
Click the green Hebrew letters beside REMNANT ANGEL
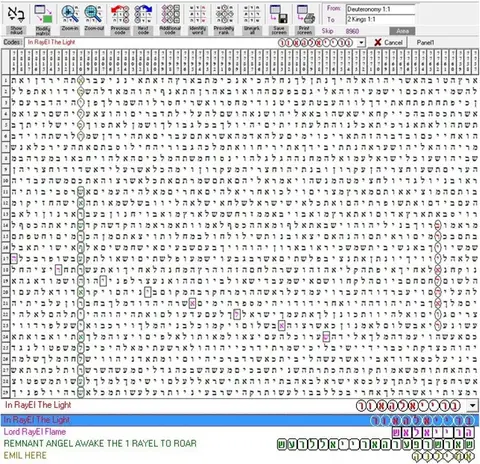[x=375, y=445]
